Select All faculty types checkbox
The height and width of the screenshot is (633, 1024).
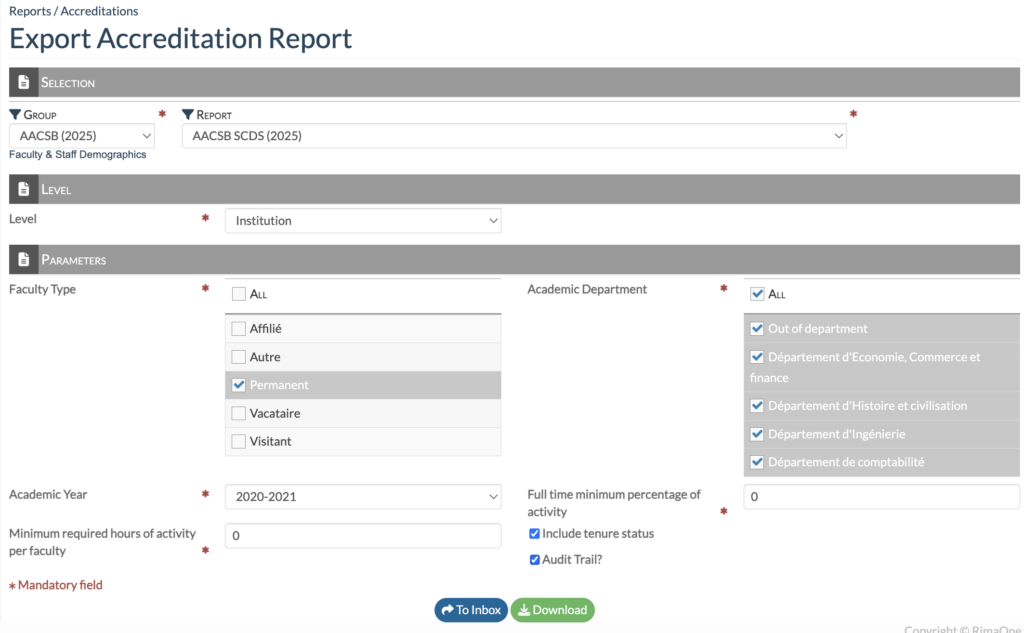(x=238, y=294)
